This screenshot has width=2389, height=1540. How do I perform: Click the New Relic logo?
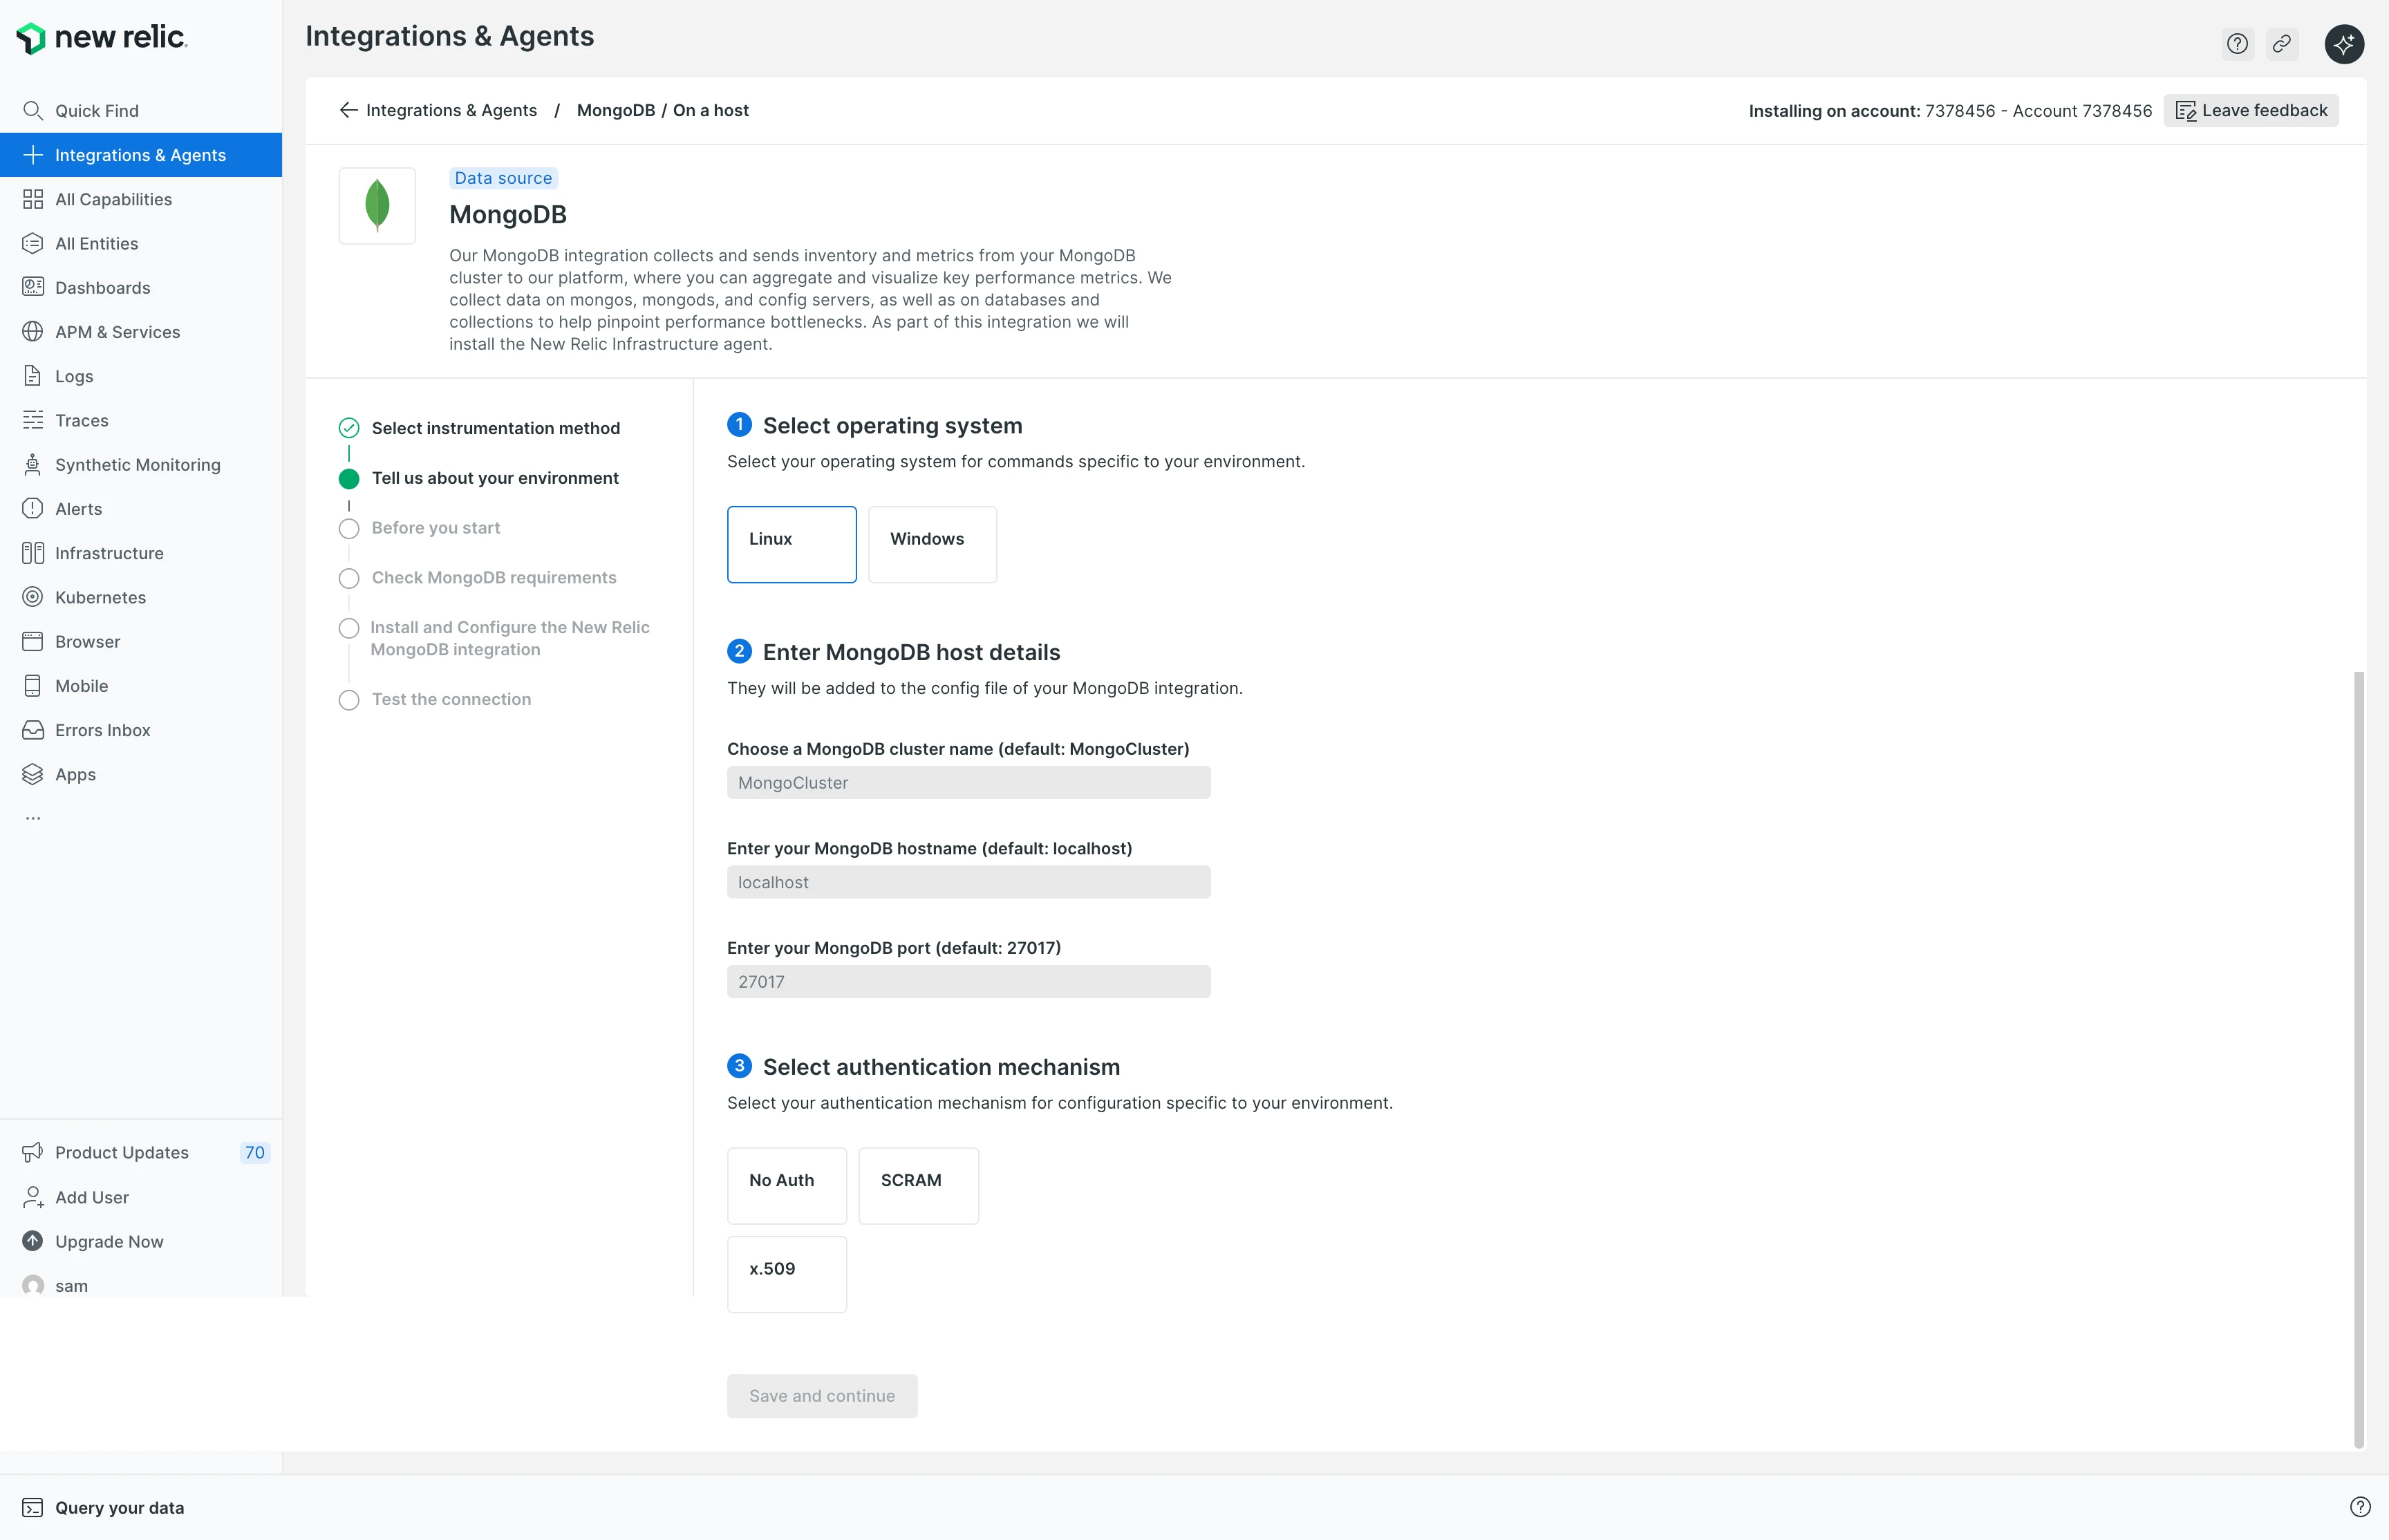(x=102, y=38)
